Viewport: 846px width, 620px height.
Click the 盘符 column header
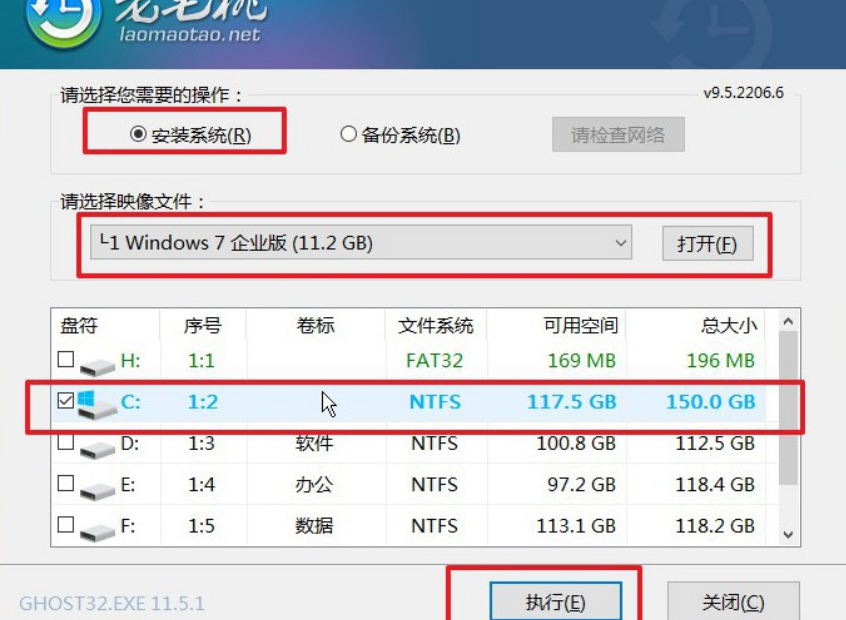click(79, 325)
